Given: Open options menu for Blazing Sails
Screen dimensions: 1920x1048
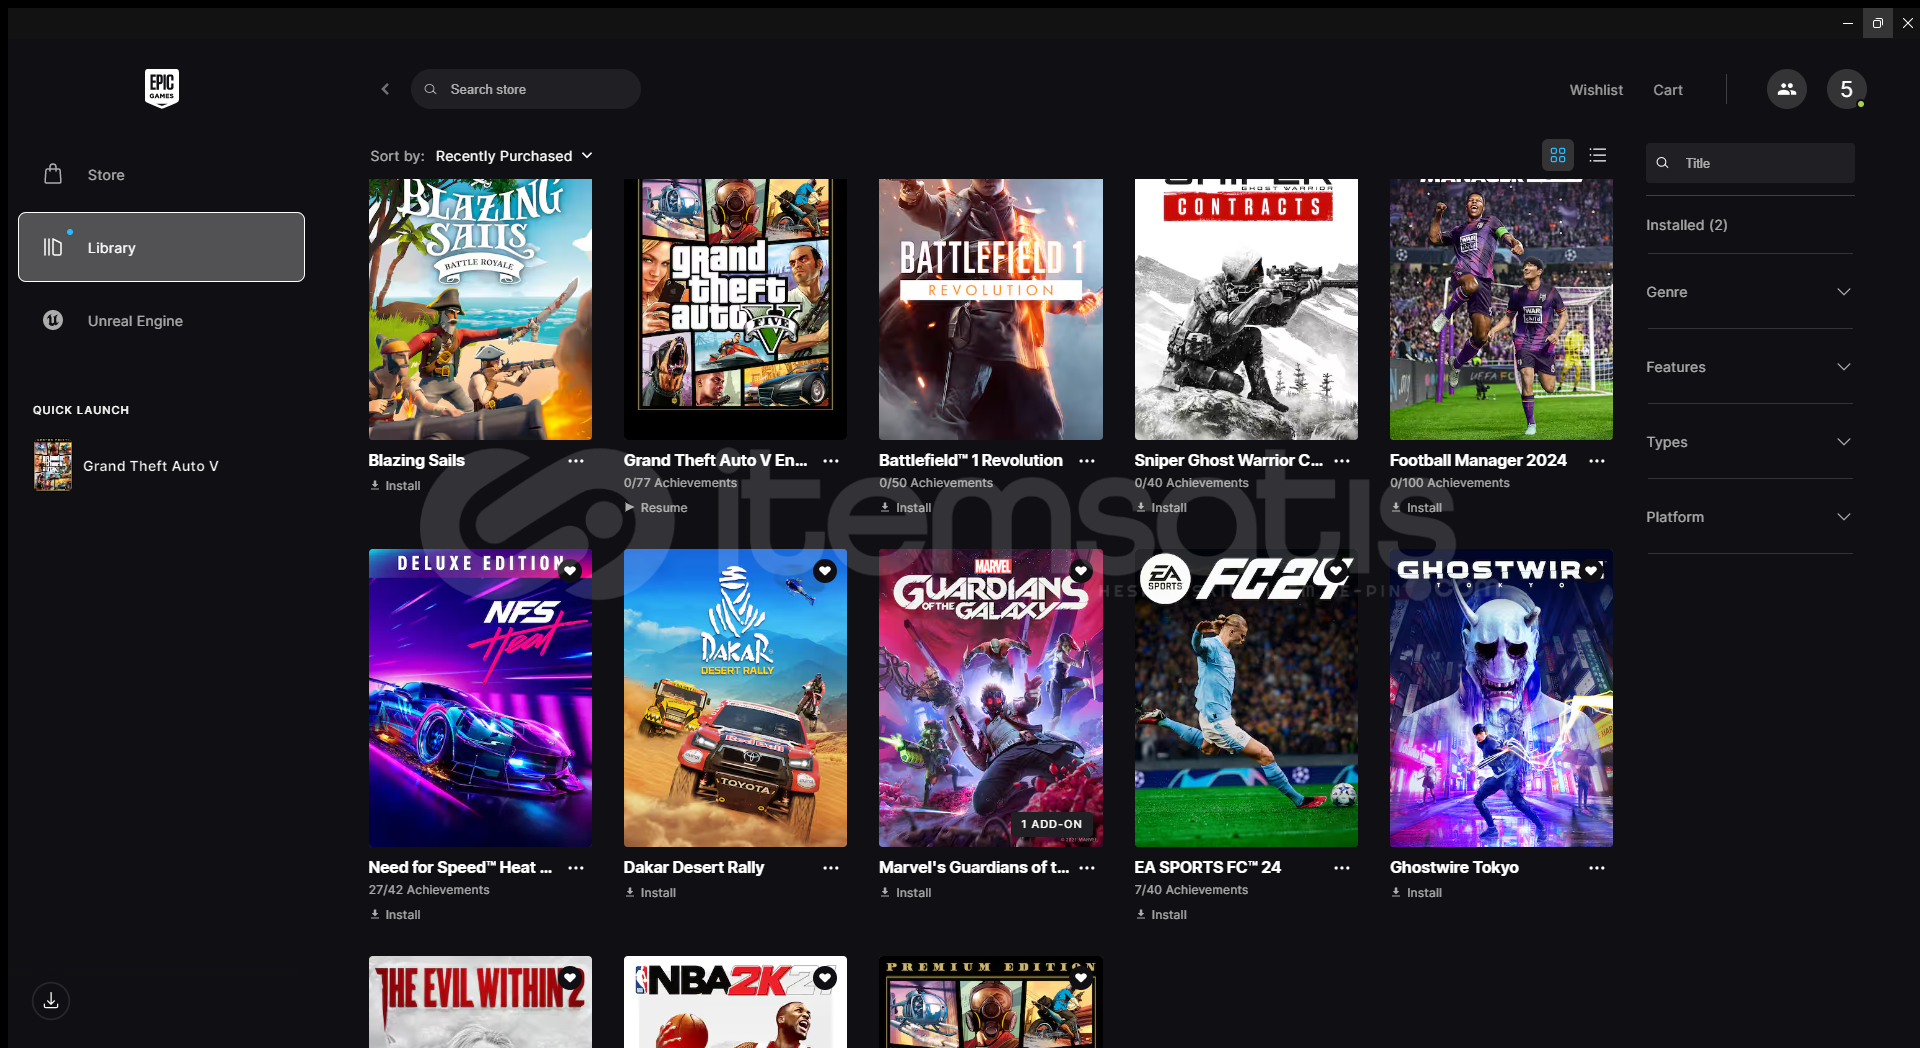Looking at the screenshot, I should (576, 461).
